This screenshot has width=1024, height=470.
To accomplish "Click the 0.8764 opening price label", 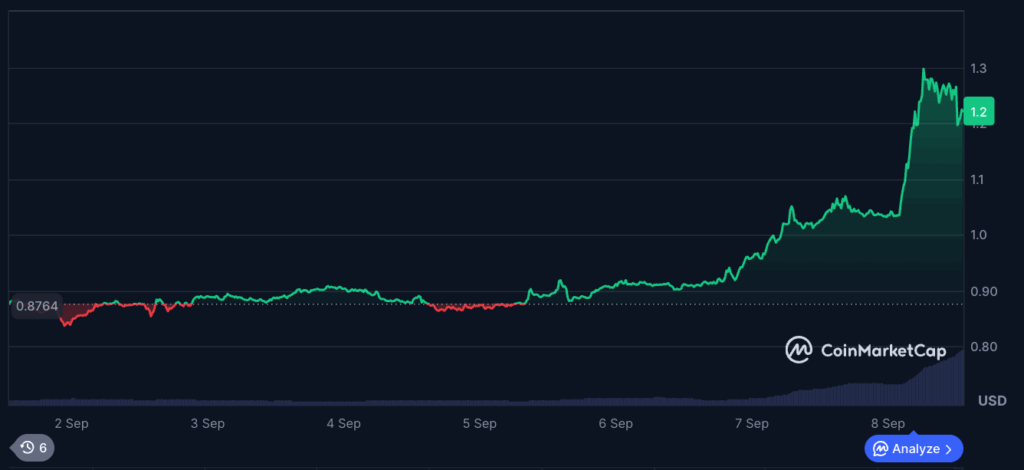I will tap(37, 306).
